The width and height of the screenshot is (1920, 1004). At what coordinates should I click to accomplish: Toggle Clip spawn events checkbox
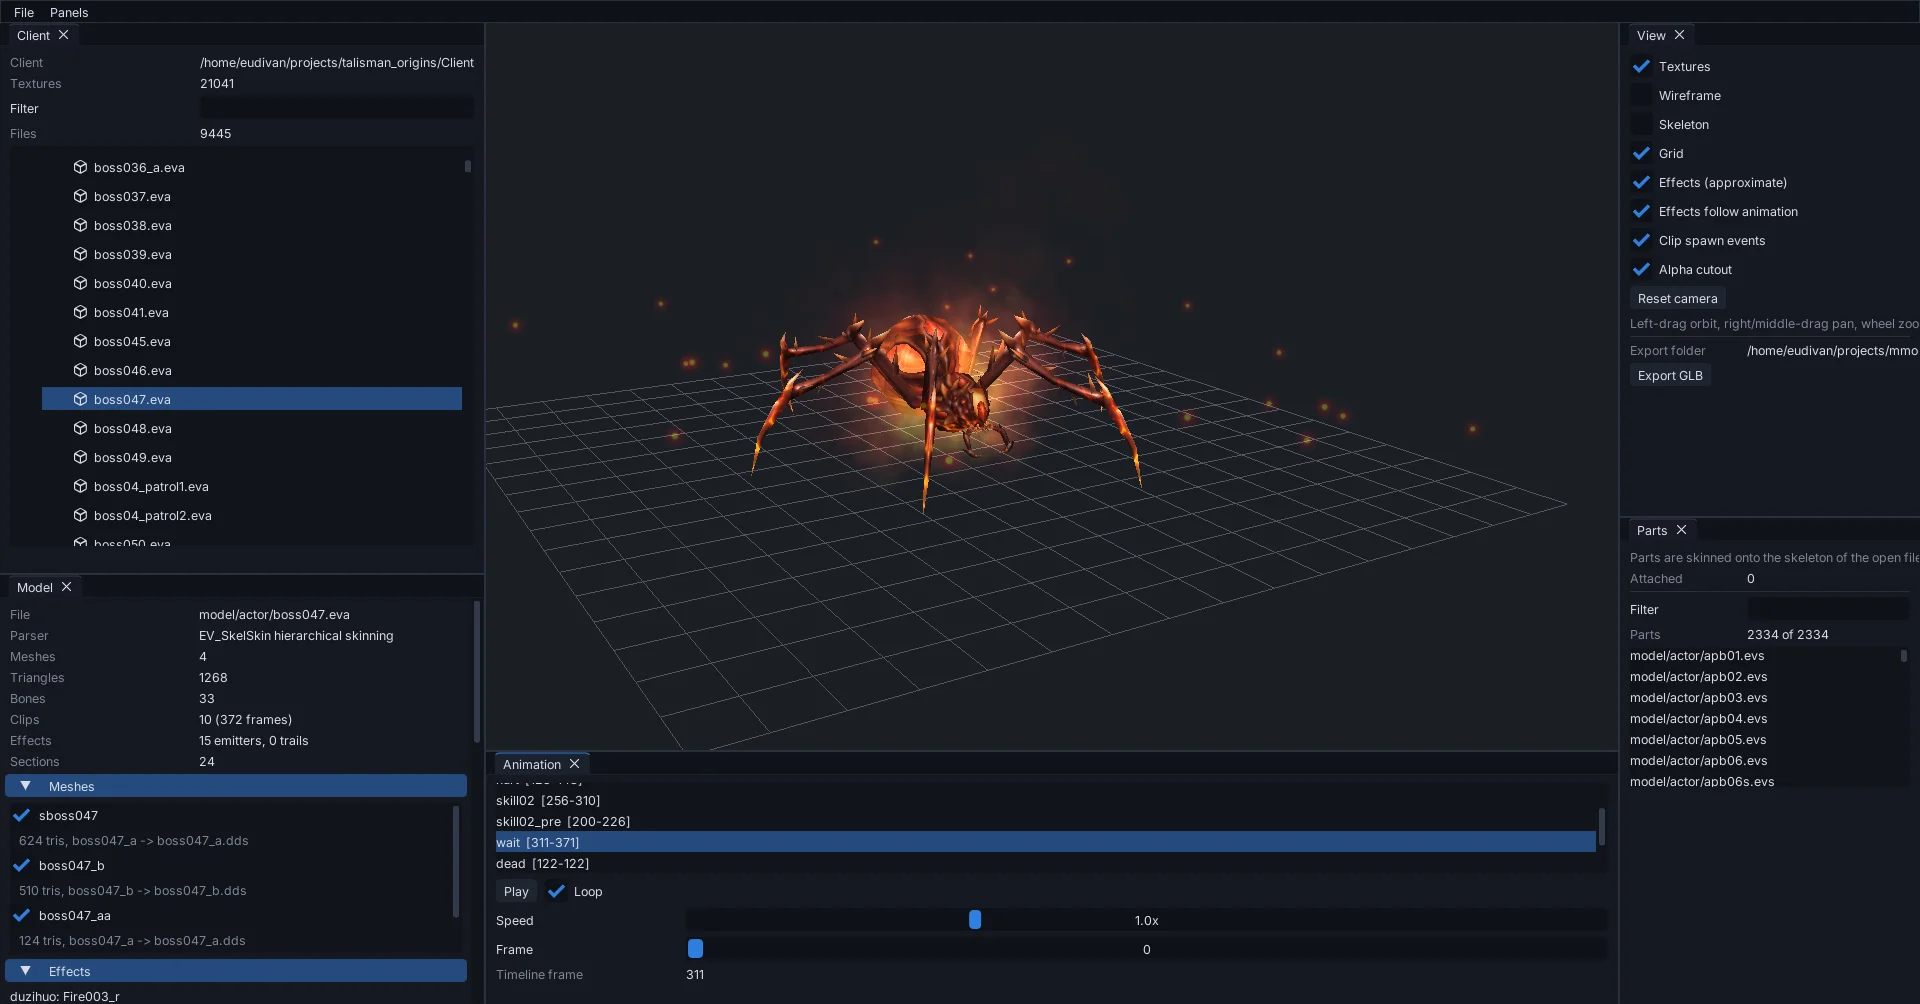(1641, 240)
